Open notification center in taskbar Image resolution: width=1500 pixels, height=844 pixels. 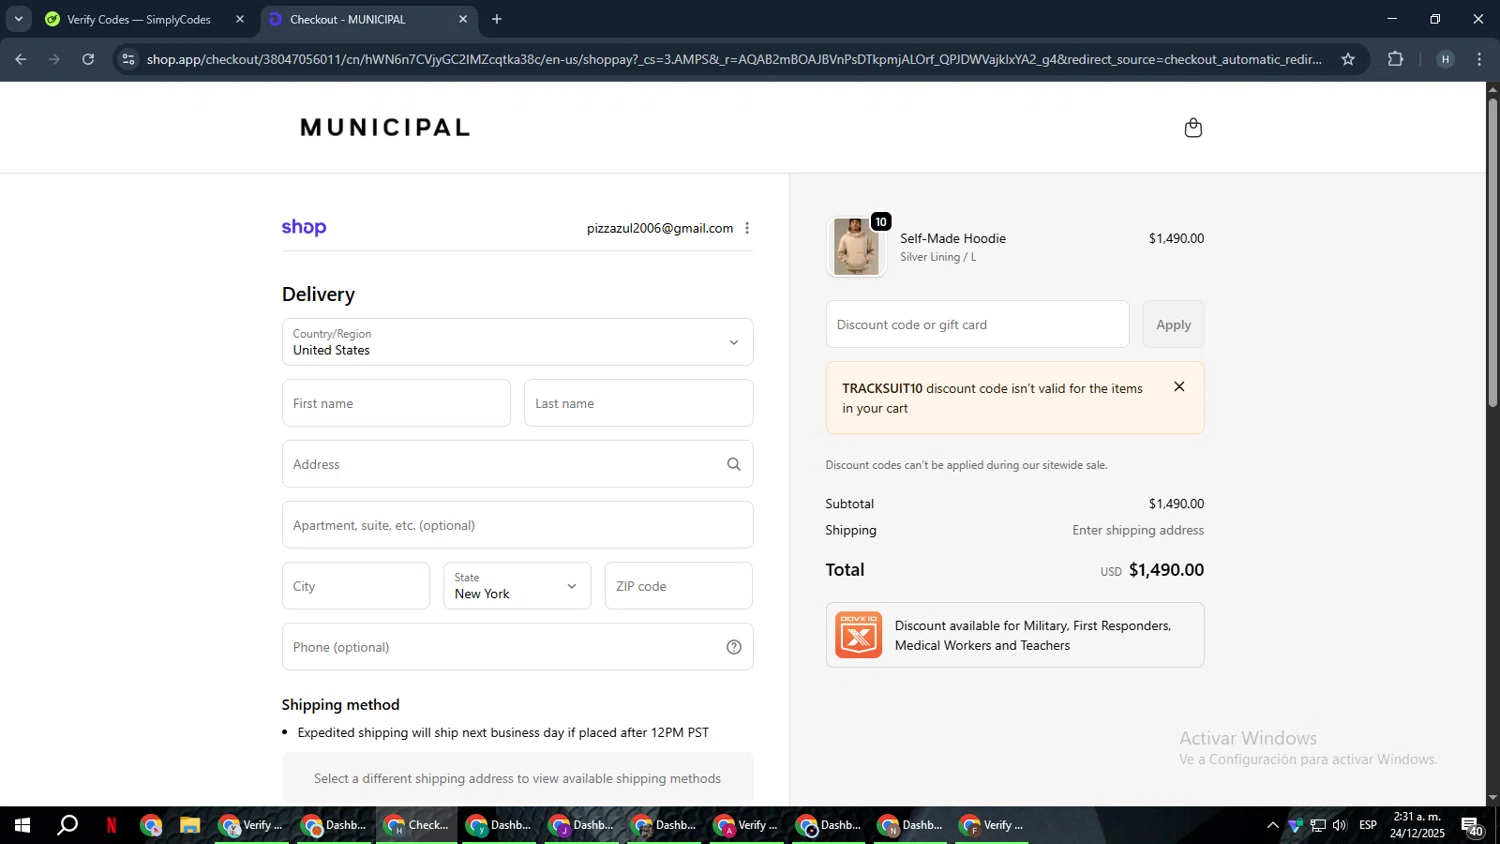[x=1473, y=826]
